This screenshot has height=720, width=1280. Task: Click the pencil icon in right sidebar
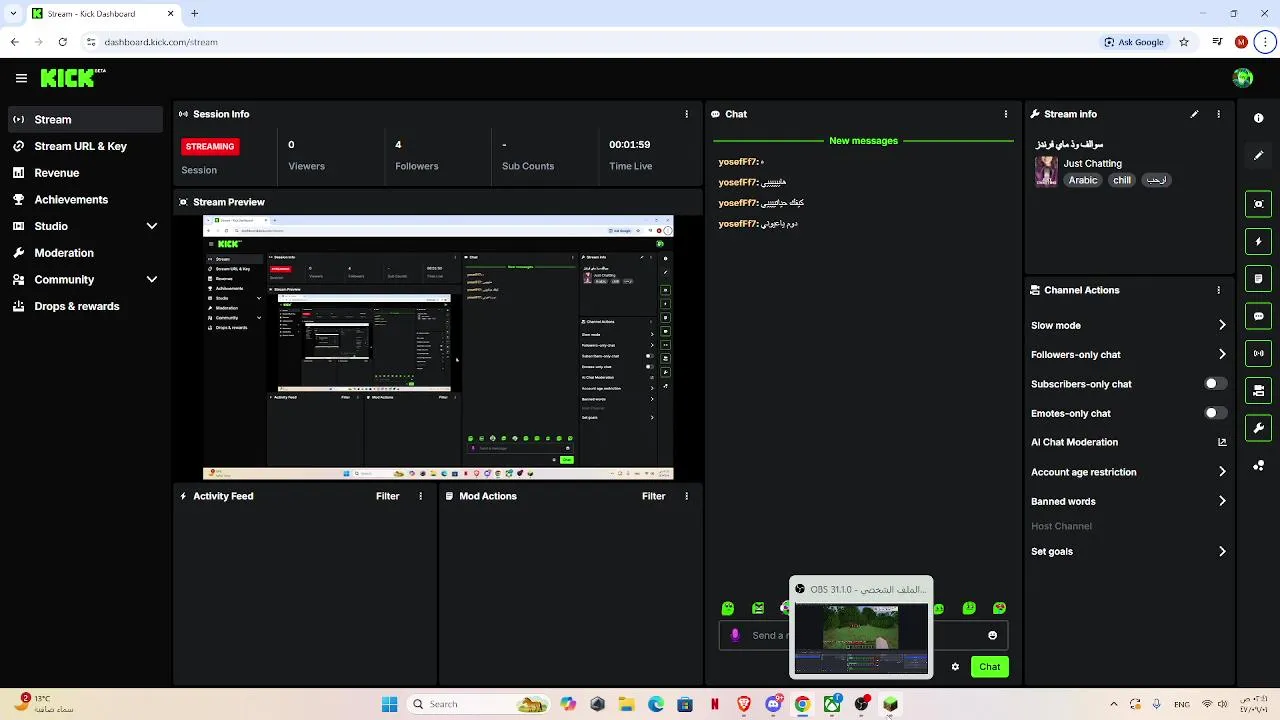pyautogui.click(x=1258, y=156)
